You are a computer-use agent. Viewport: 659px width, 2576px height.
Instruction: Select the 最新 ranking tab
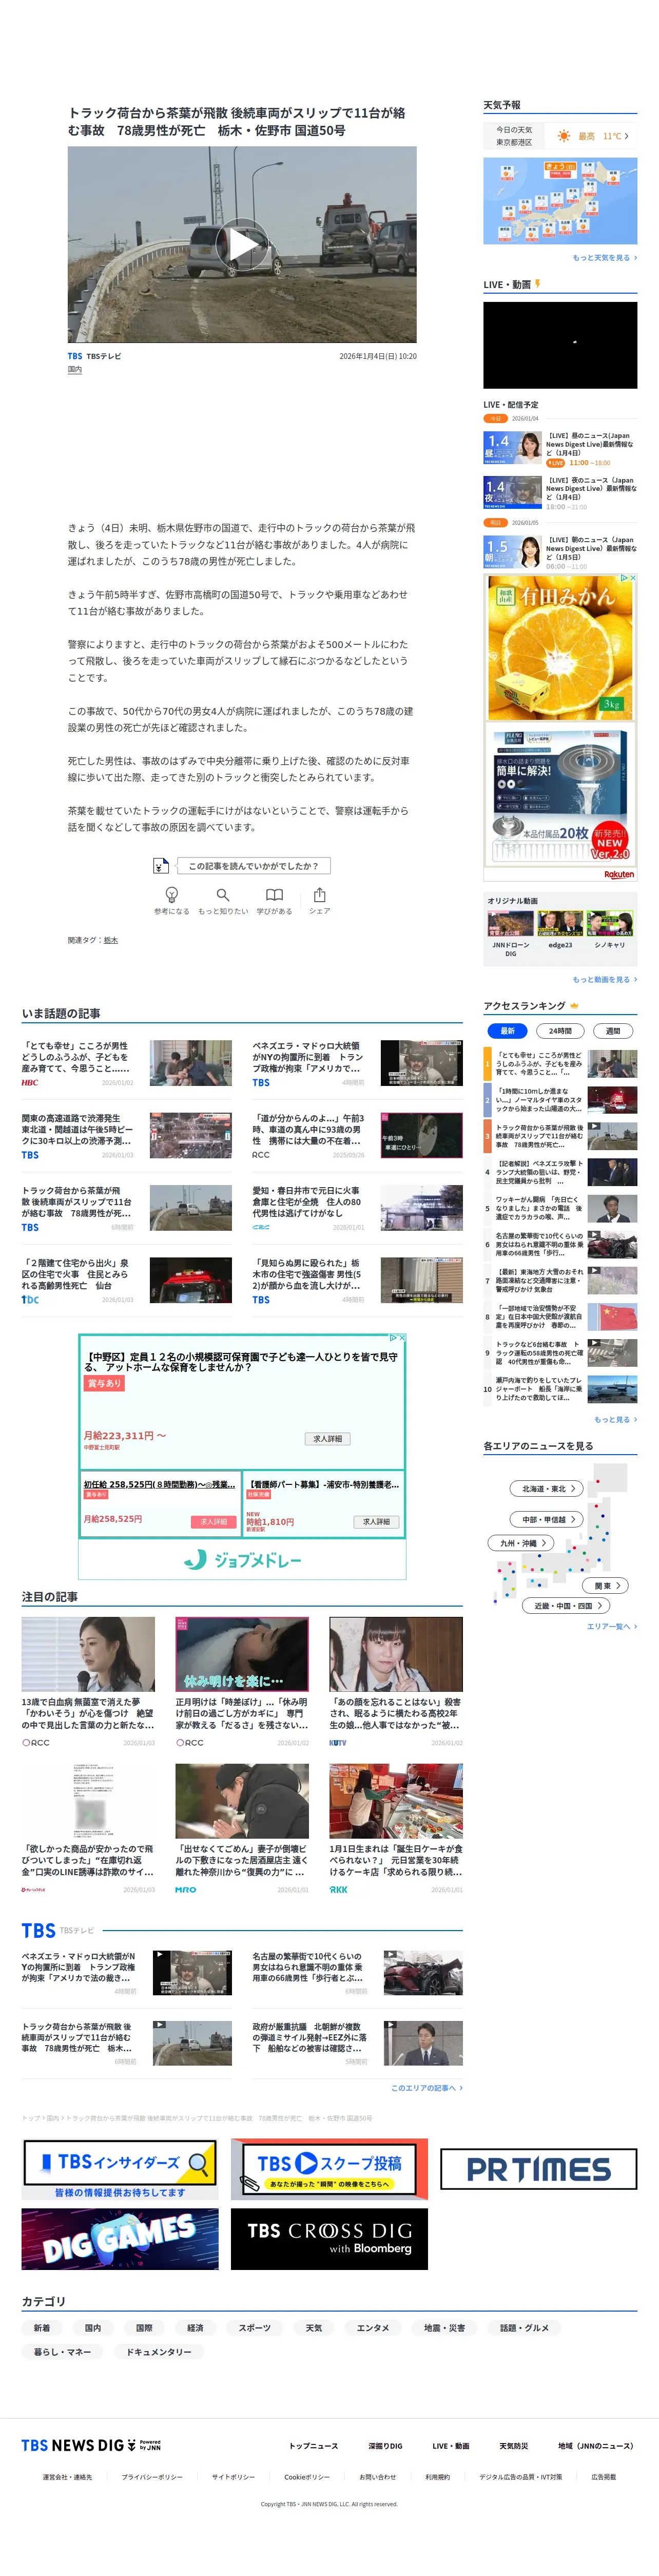click(507, 1031)
